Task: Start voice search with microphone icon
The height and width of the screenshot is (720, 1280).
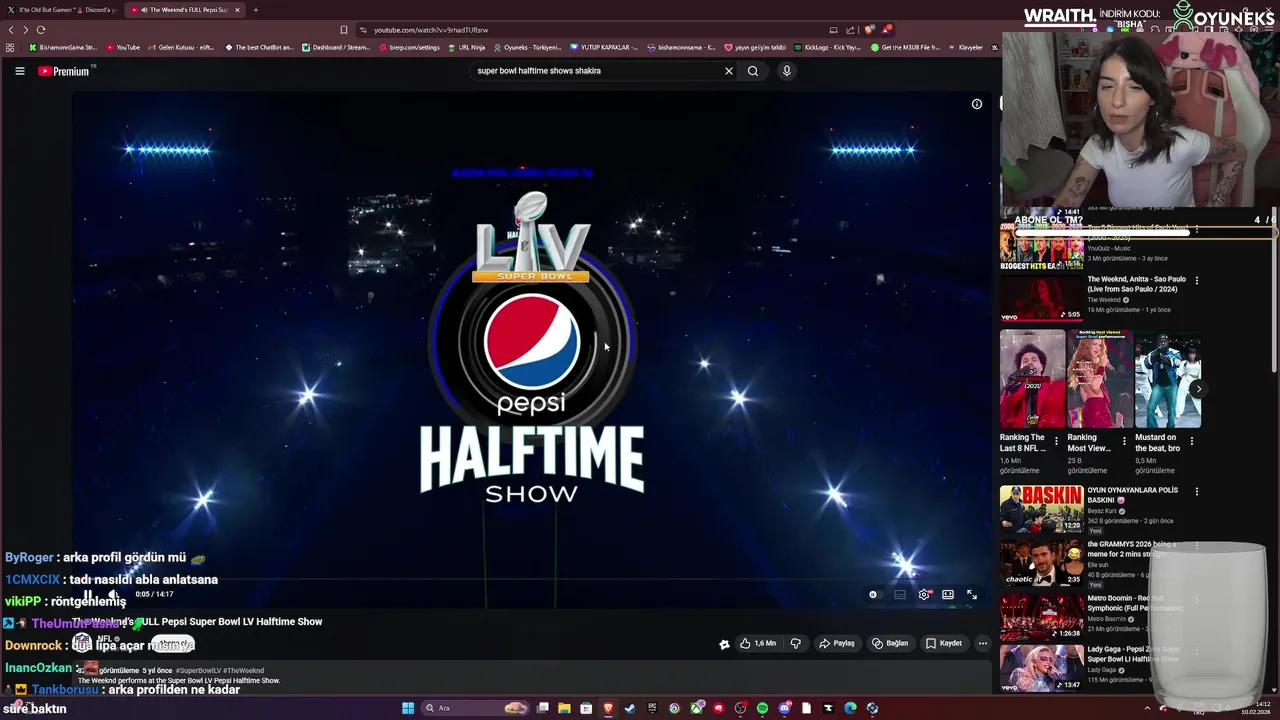Action: [x=787, y=71]
